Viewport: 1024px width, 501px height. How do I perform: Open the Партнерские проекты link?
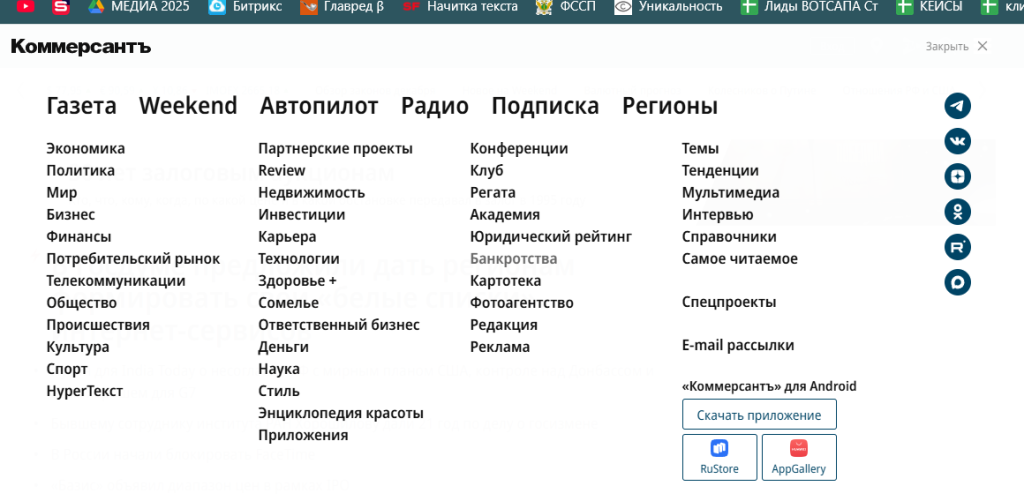pyautogui.click(x=336, y=148)
